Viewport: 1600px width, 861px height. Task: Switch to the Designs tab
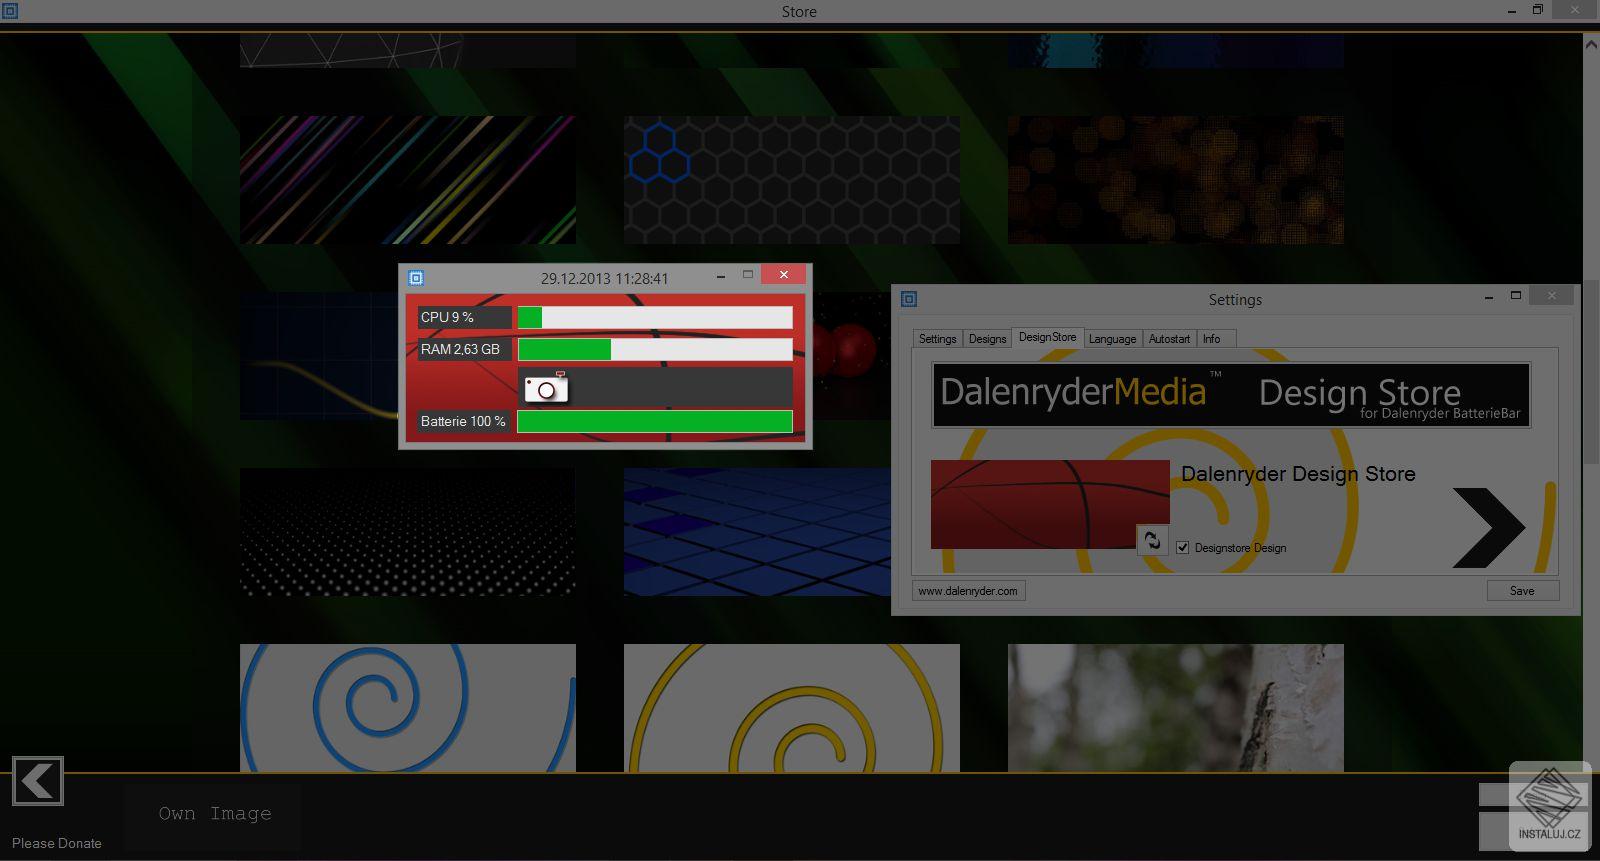click(x=987, y=339)
